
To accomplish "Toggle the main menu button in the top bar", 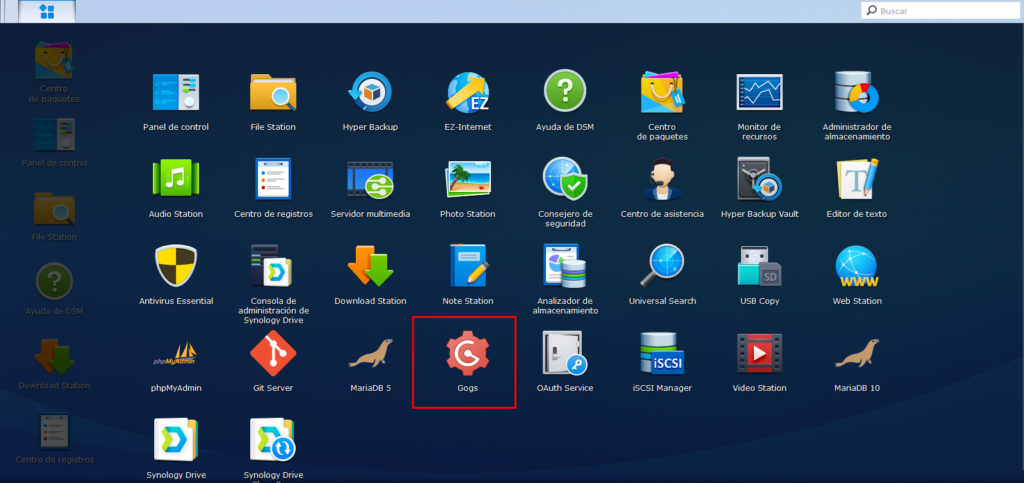I will pos(47,11).
